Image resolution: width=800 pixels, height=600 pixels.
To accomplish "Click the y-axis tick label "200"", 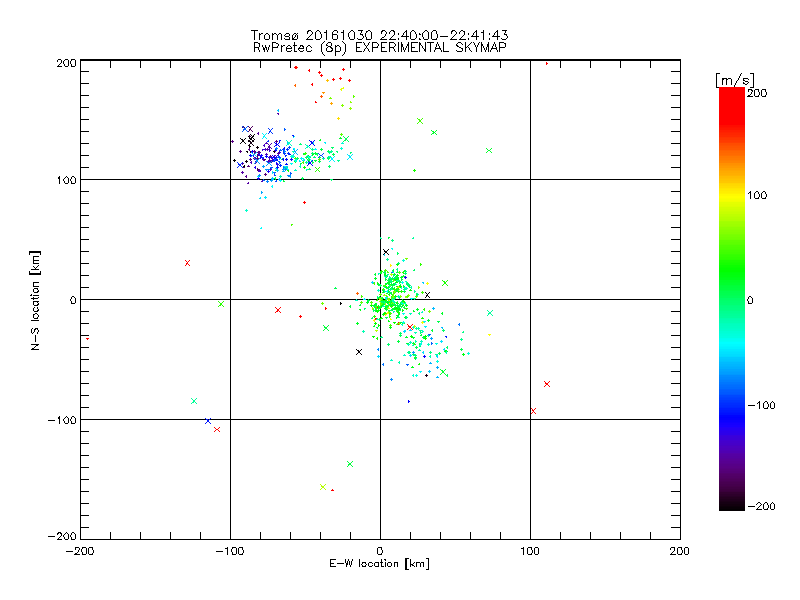I will point(66,63).
